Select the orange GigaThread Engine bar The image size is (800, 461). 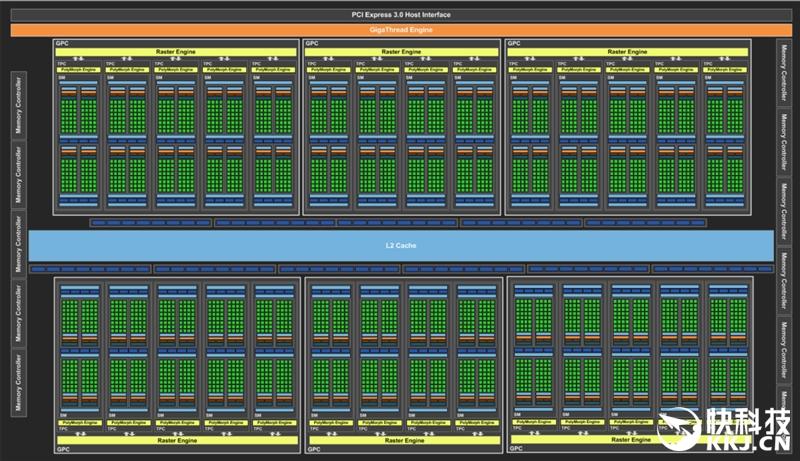pyautogui.click(x=401, y=30)
